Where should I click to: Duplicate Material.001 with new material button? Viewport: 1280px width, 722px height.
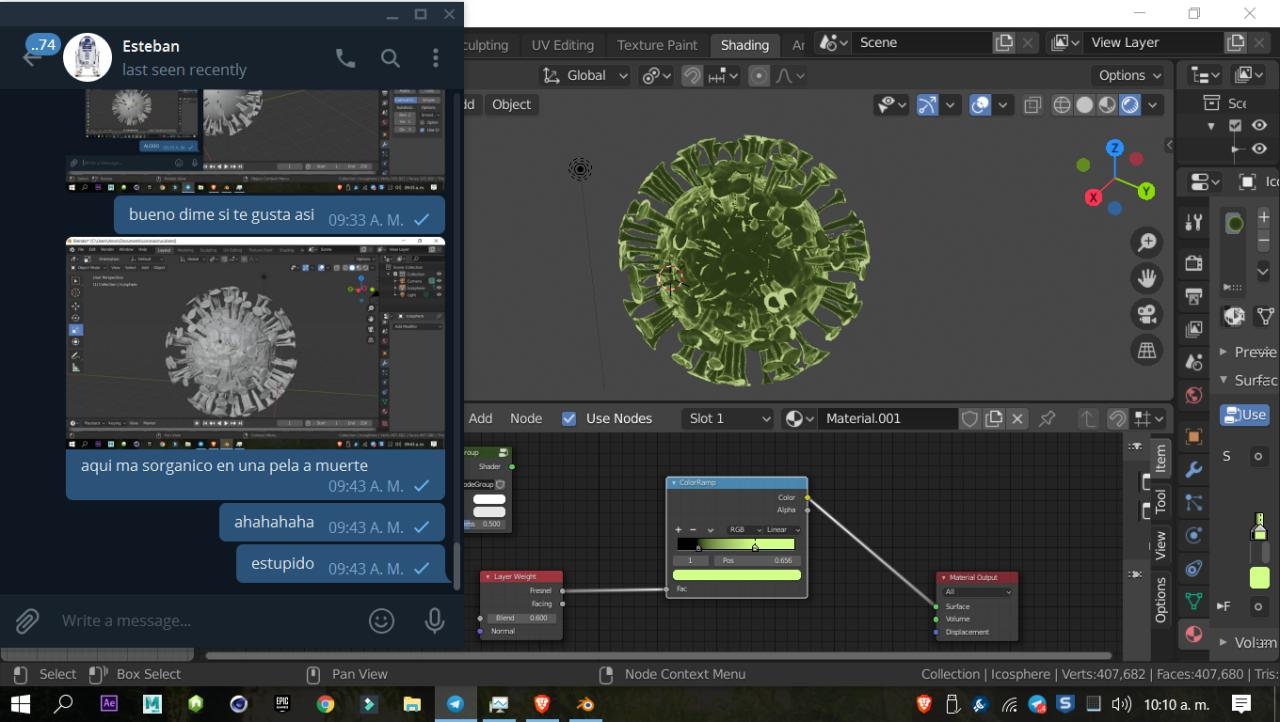click(x=994, y=419)
